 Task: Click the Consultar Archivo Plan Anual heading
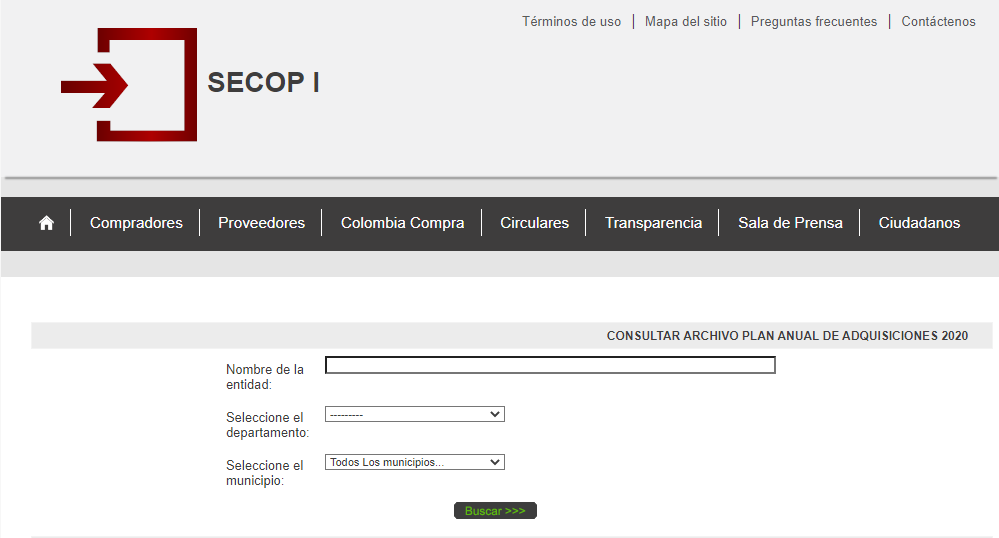click(787, 336)
